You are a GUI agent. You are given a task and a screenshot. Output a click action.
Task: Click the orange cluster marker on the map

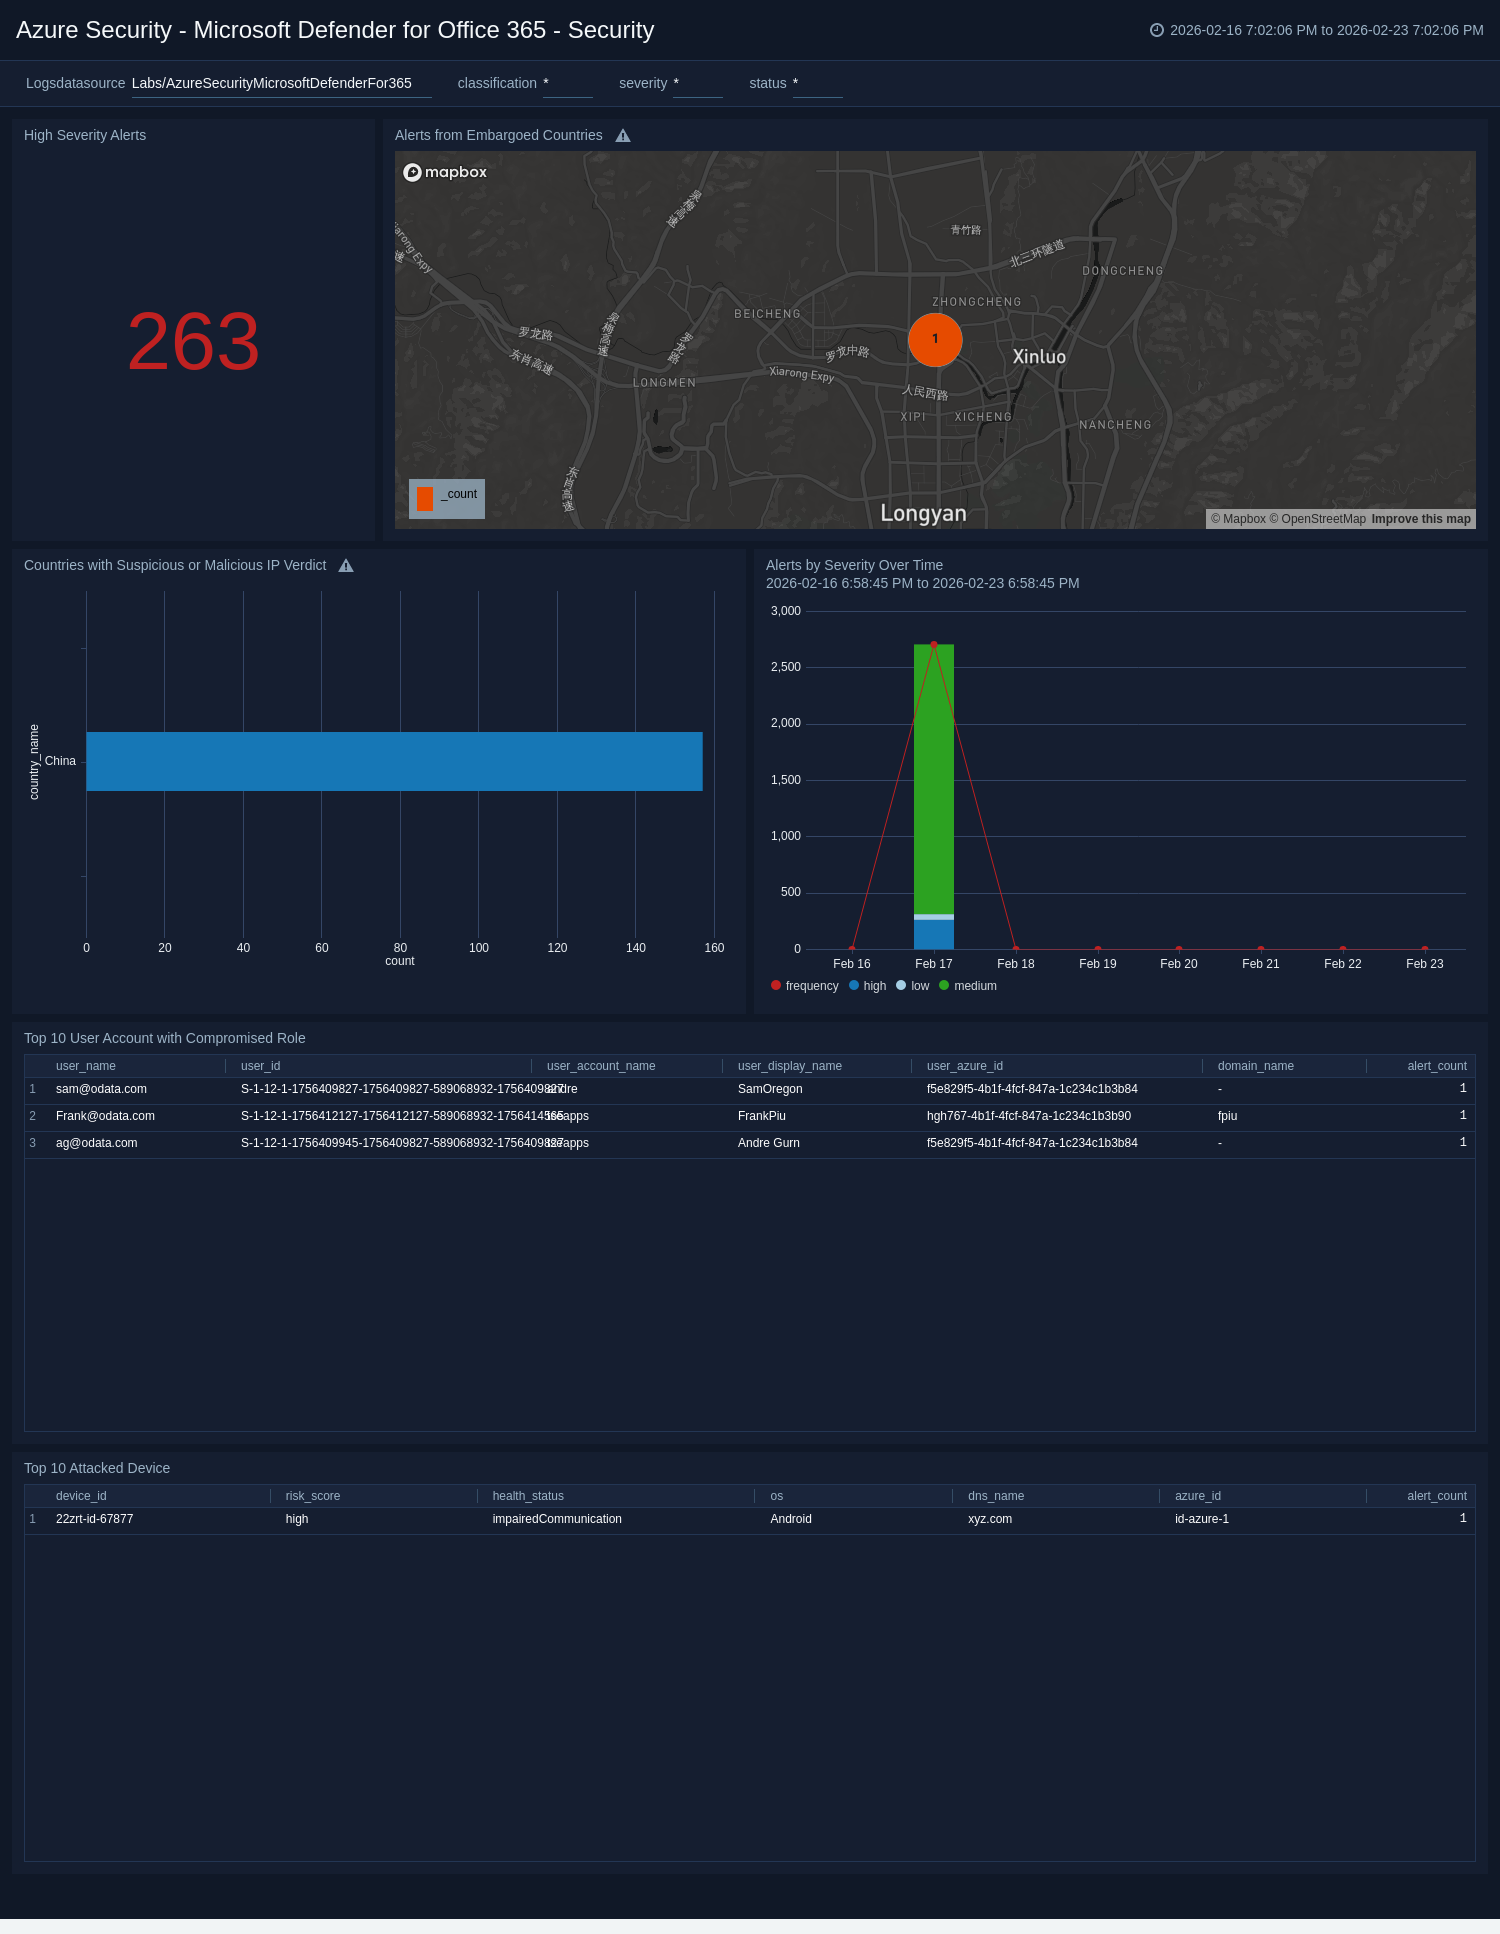(935, 339)
